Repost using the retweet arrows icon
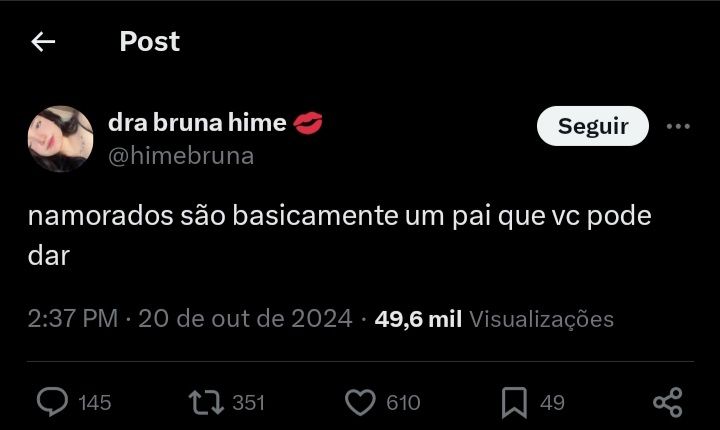The width and height of the screenshot is (720, 430). [x=206, y=402]
